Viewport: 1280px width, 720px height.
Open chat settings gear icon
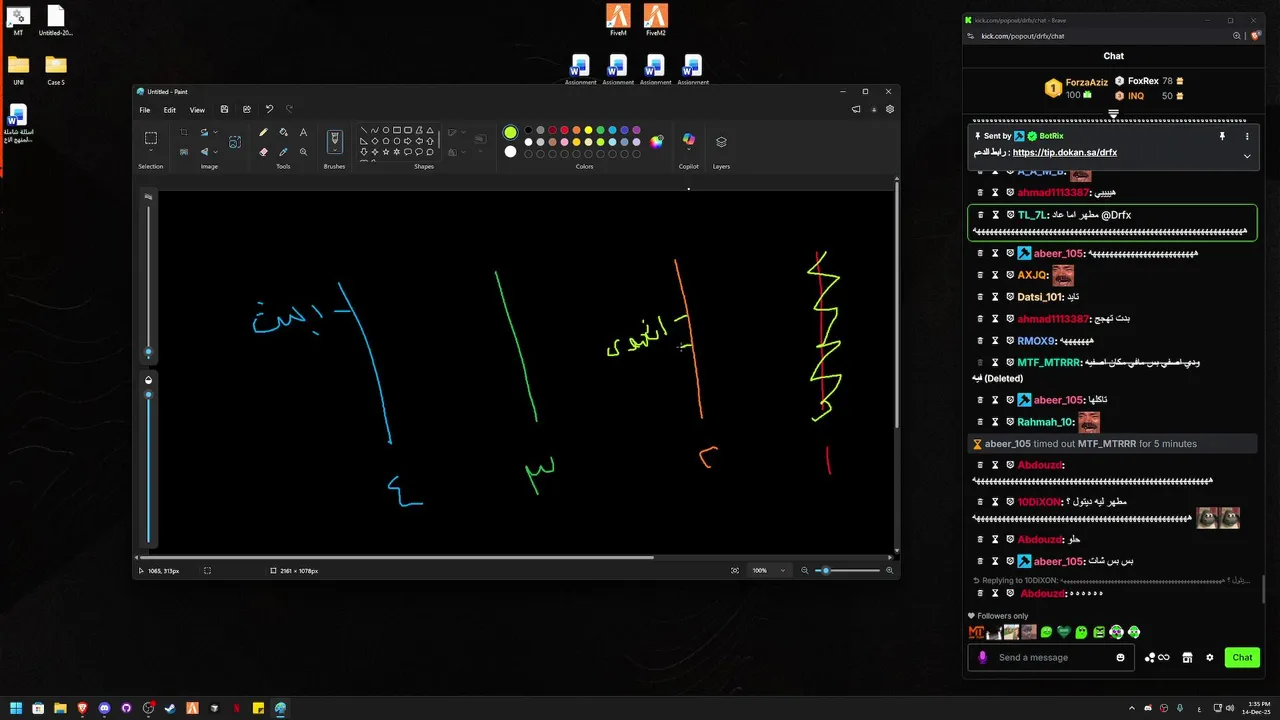tap(1210, 657)
